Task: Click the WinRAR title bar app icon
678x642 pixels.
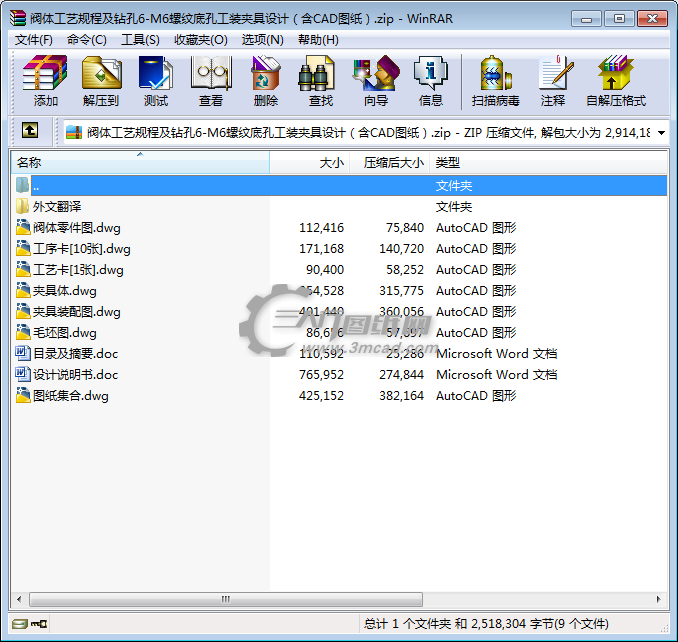Action: 18,18
